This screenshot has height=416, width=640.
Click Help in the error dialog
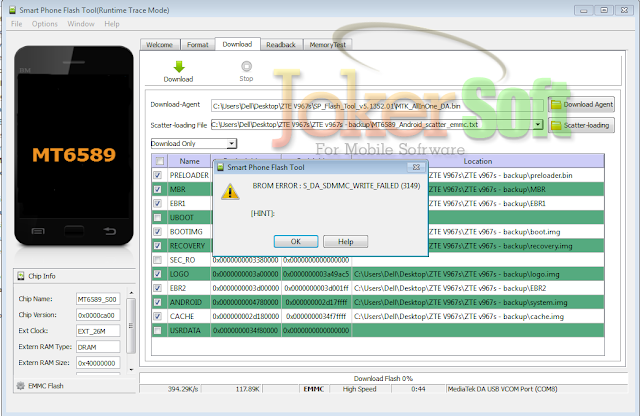pyautogui.click(x=345, y=241)
